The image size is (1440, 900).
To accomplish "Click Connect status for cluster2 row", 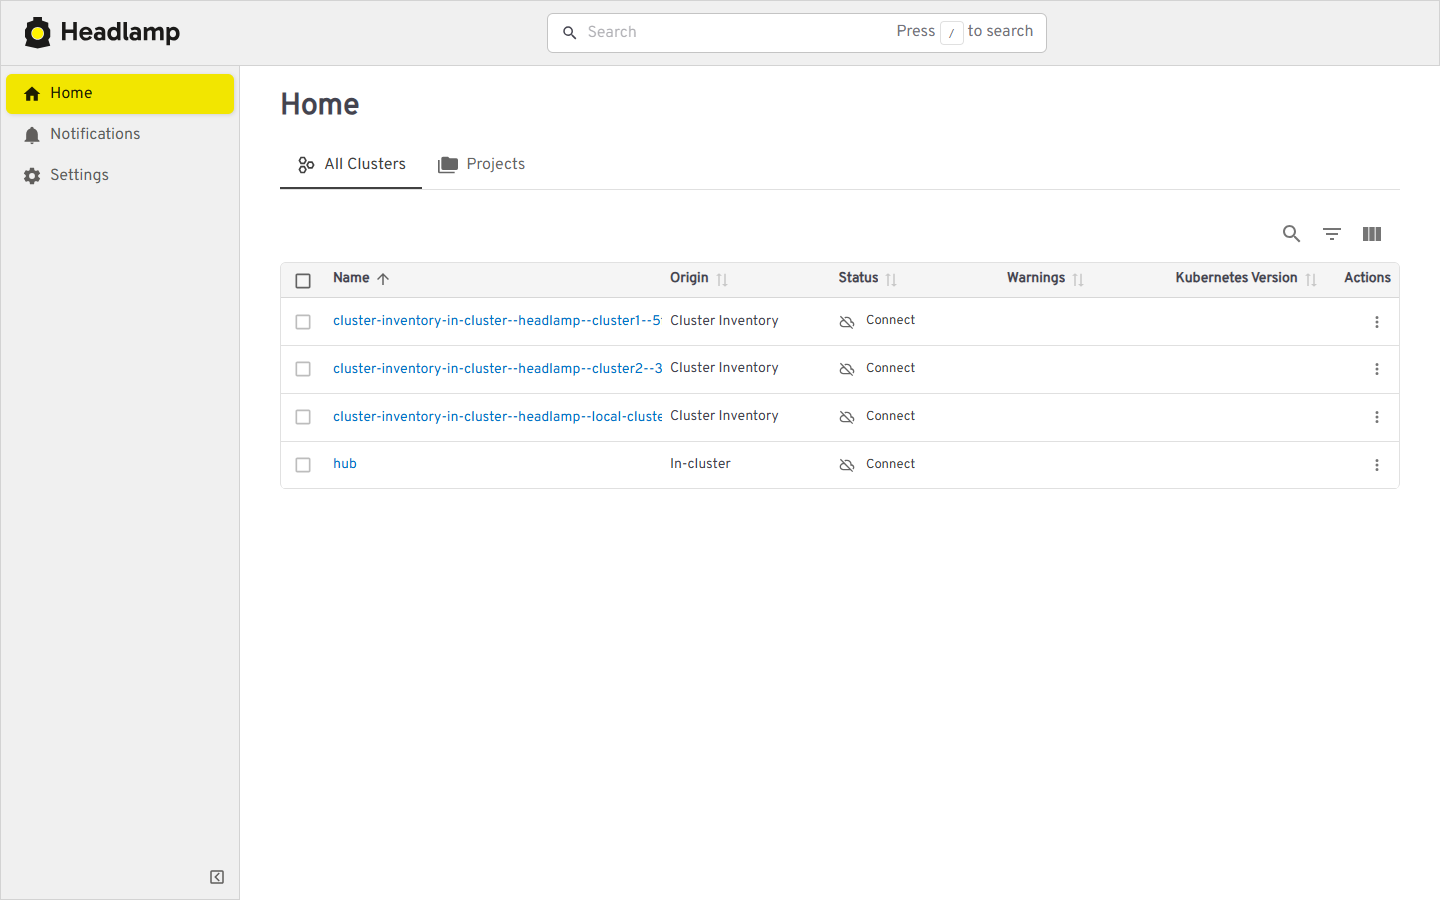I will point(877,369).
